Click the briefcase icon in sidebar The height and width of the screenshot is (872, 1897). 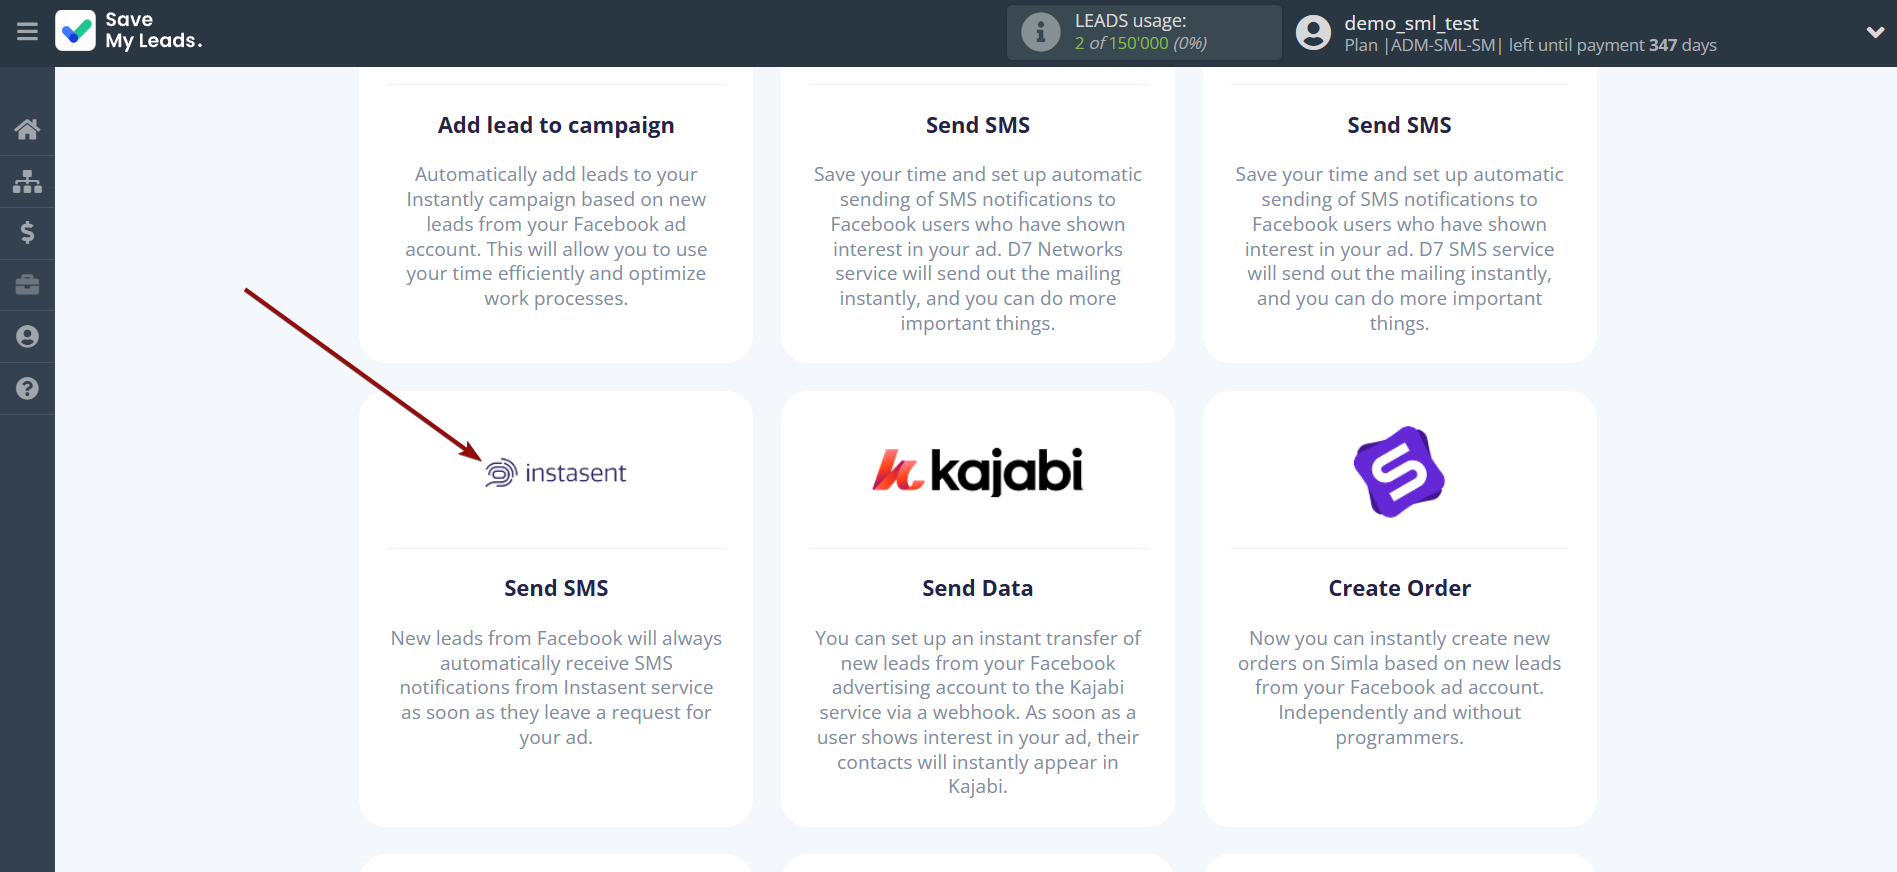tap(27, 285)
